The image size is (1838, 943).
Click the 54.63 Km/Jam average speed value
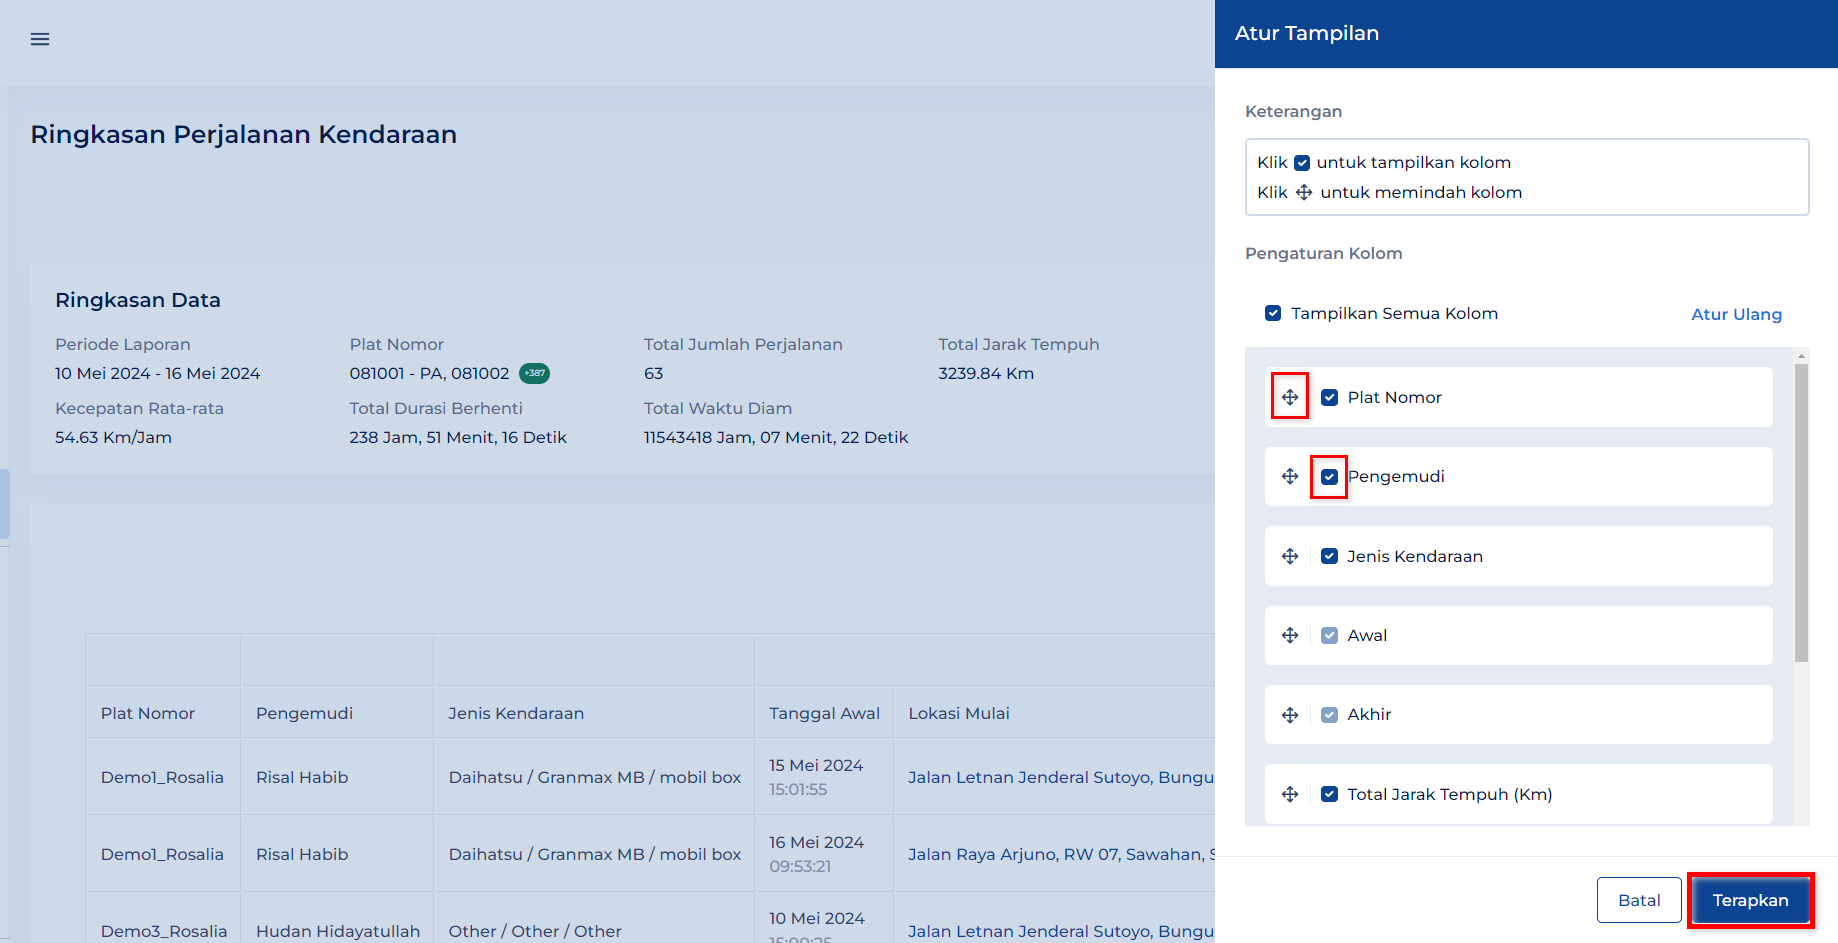tap(113, 437)
